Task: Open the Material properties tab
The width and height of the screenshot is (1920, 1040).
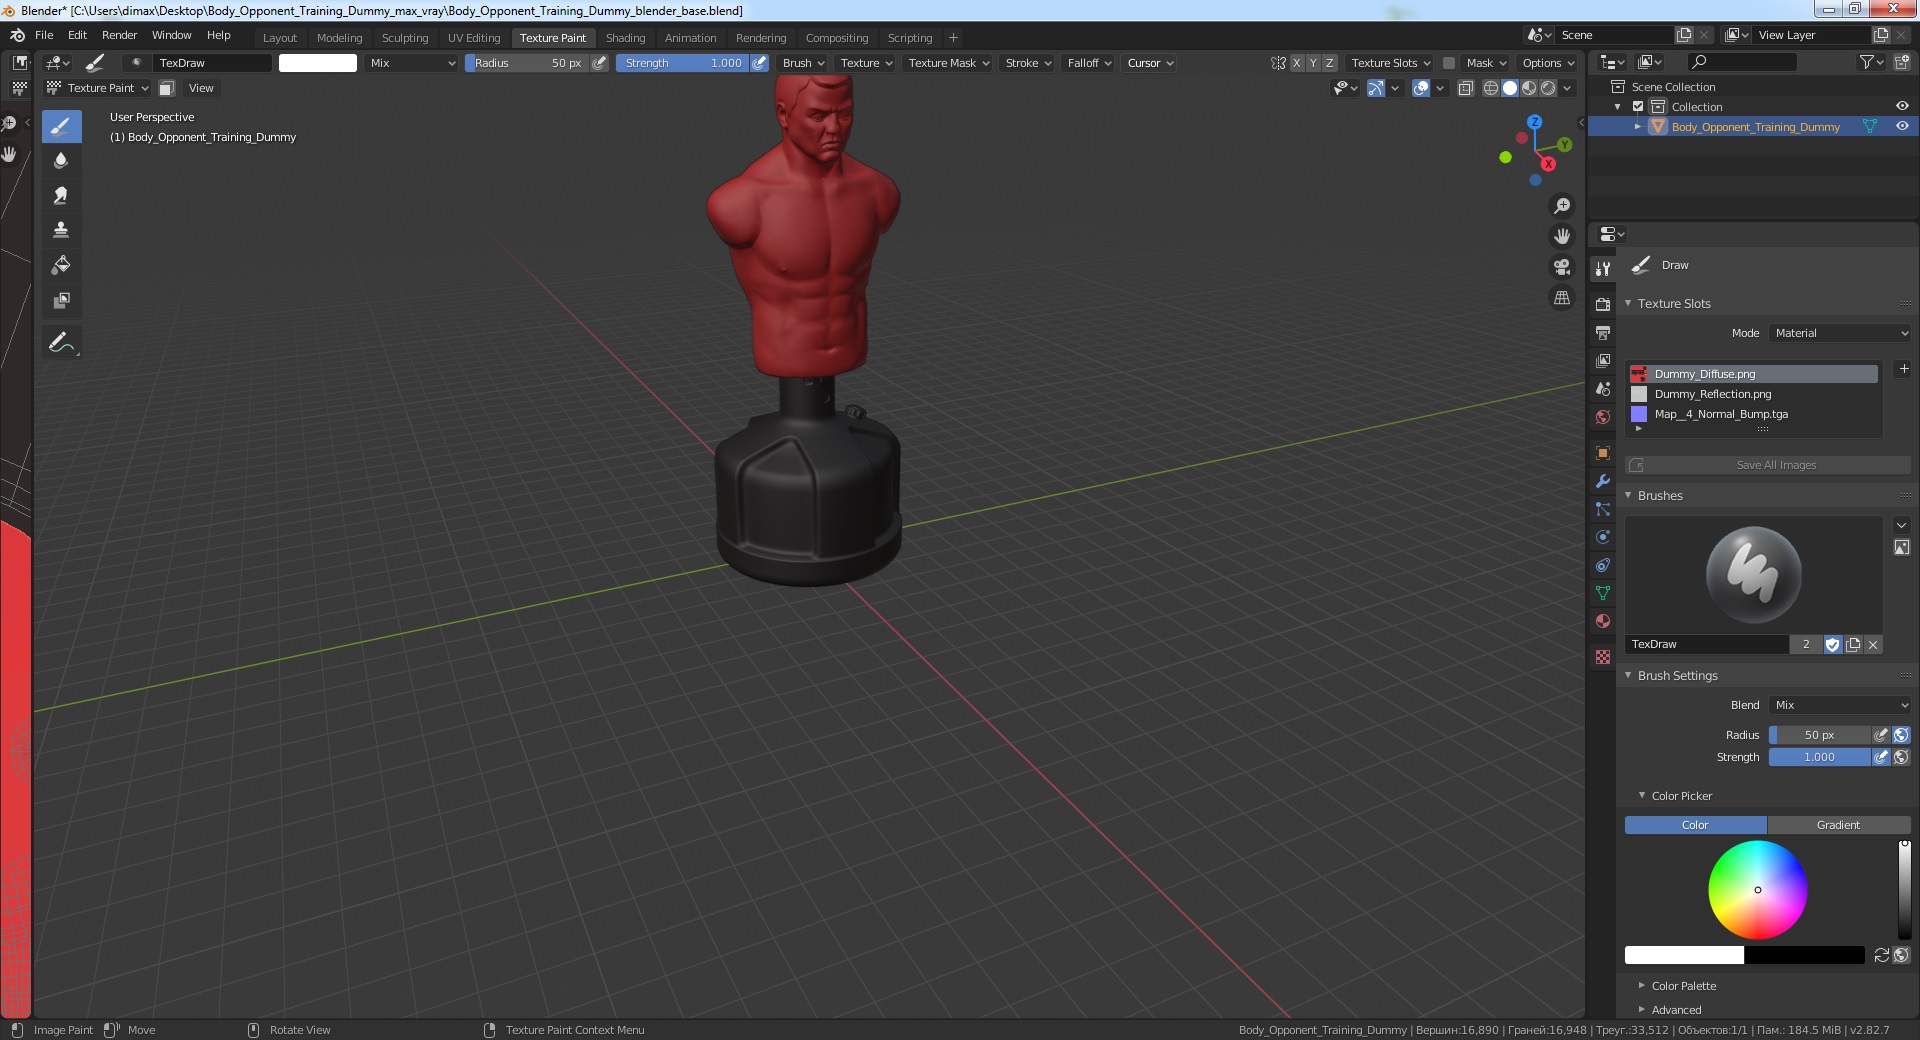Action: point(1603,621)
